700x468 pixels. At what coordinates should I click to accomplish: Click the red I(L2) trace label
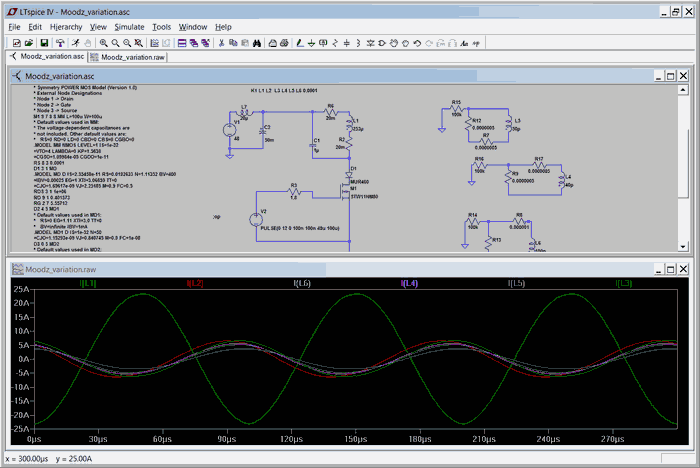(196, 284)
